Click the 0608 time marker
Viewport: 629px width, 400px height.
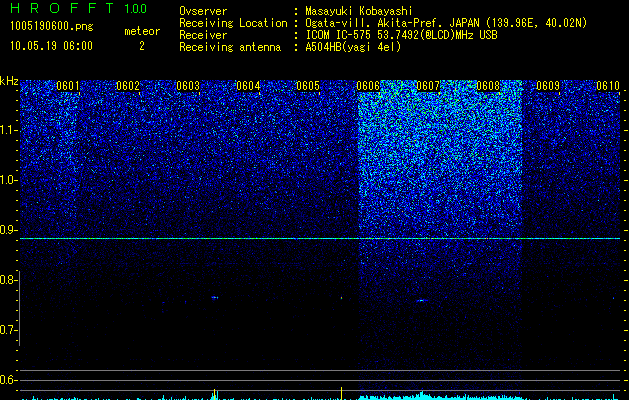(488, 86)
